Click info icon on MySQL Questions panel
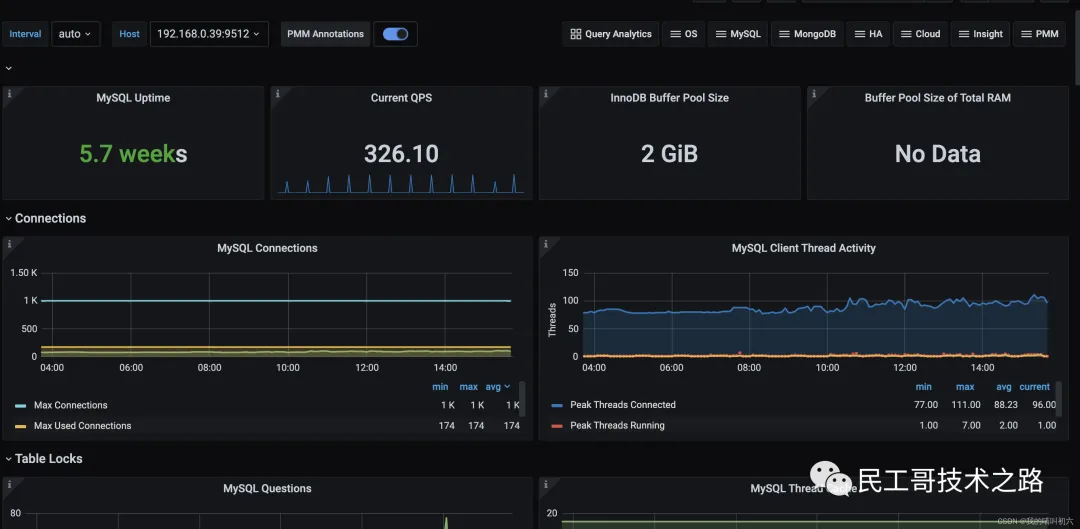Screen dimensions: 1080x529 (x=10, y=484)
